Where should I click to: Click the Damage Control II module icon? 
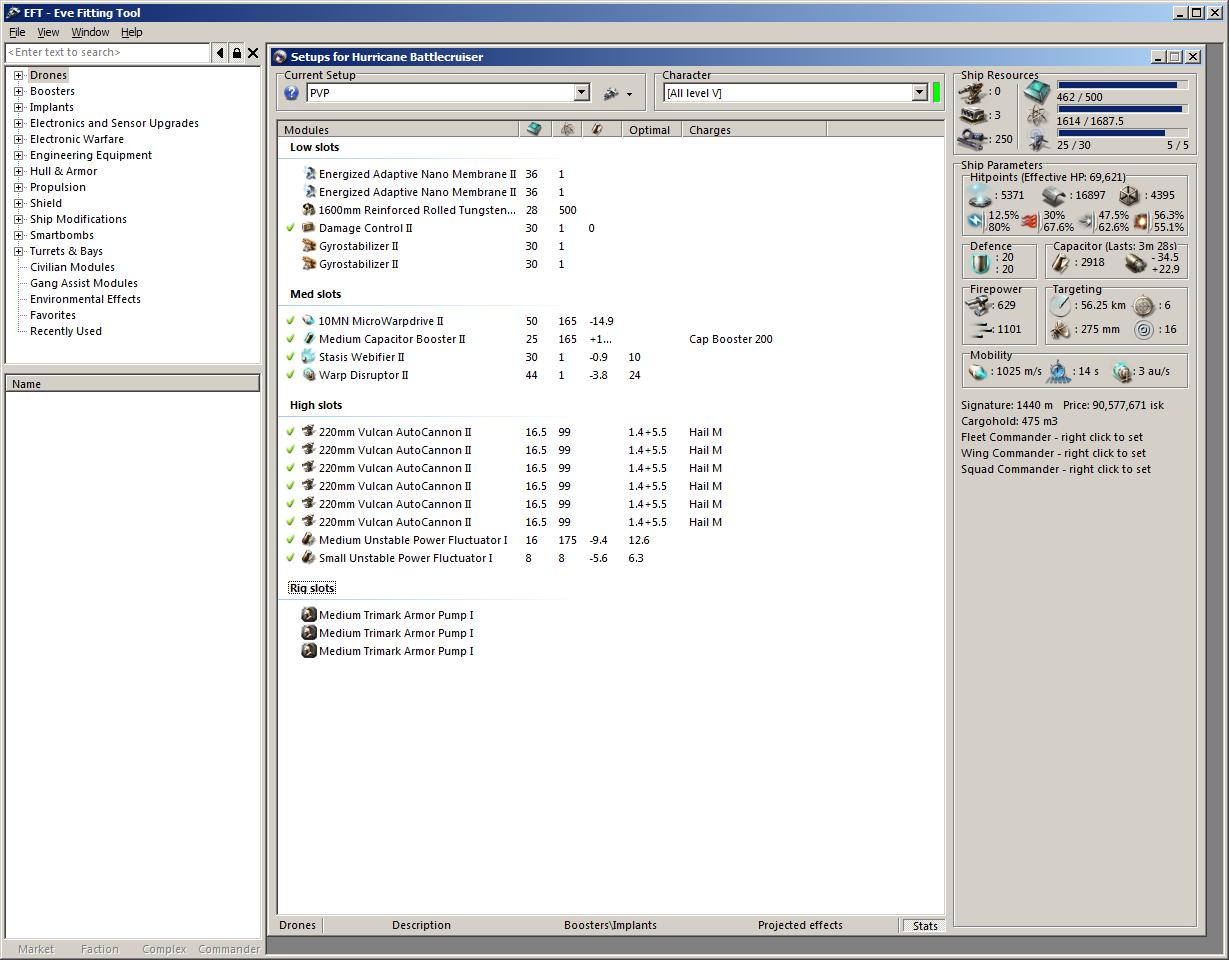[x=309, y=228]
